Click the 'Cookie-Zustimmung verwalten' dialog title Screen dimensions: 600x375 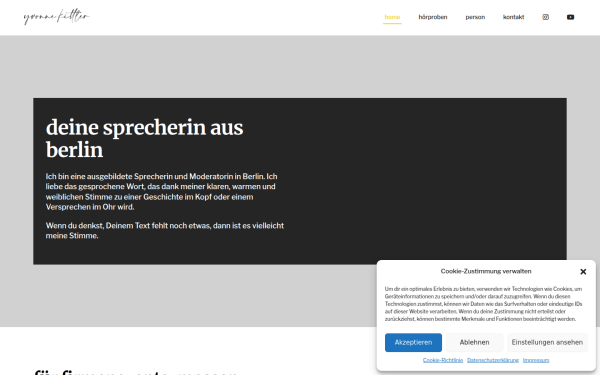coord(486,271)
